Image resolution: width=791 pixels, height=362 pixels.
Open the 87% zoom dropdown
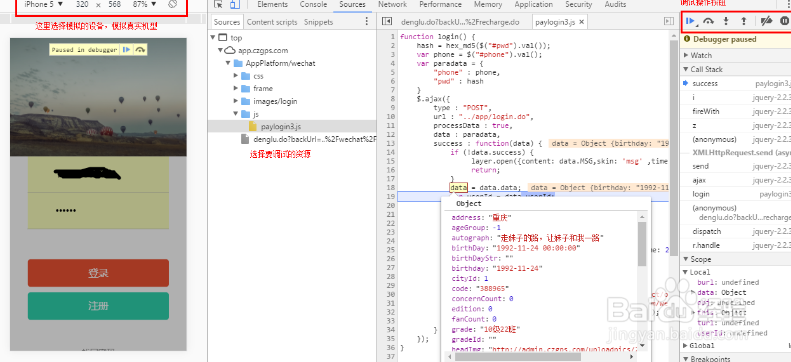[145, 4]
